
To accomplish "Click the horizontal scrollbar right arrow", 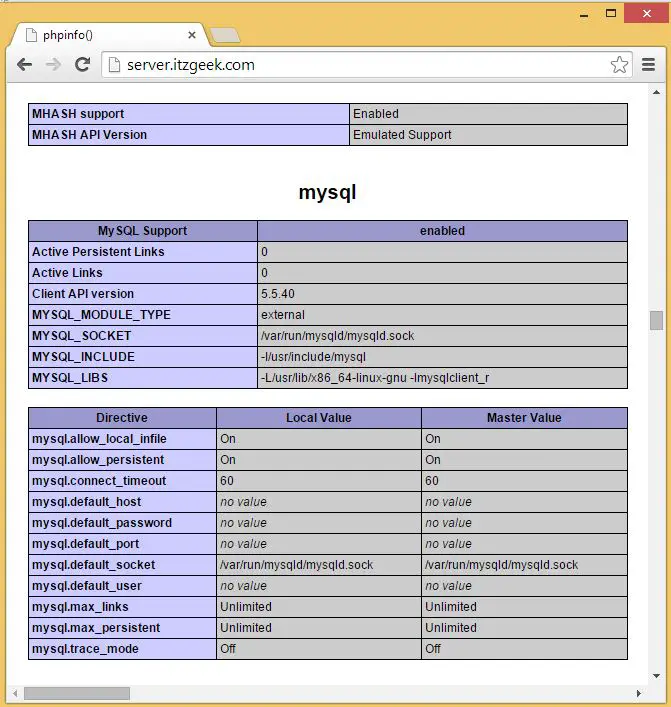I will pyautogui.click(x=639, y=693).
